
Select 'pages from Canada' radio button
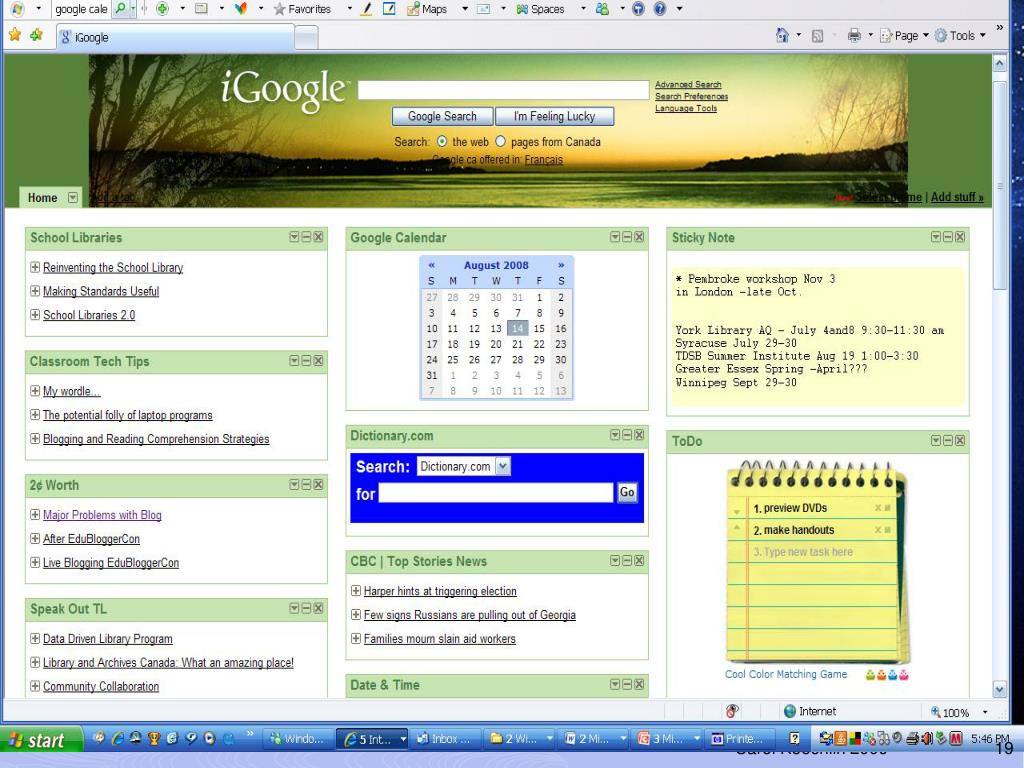pos(500,141)
